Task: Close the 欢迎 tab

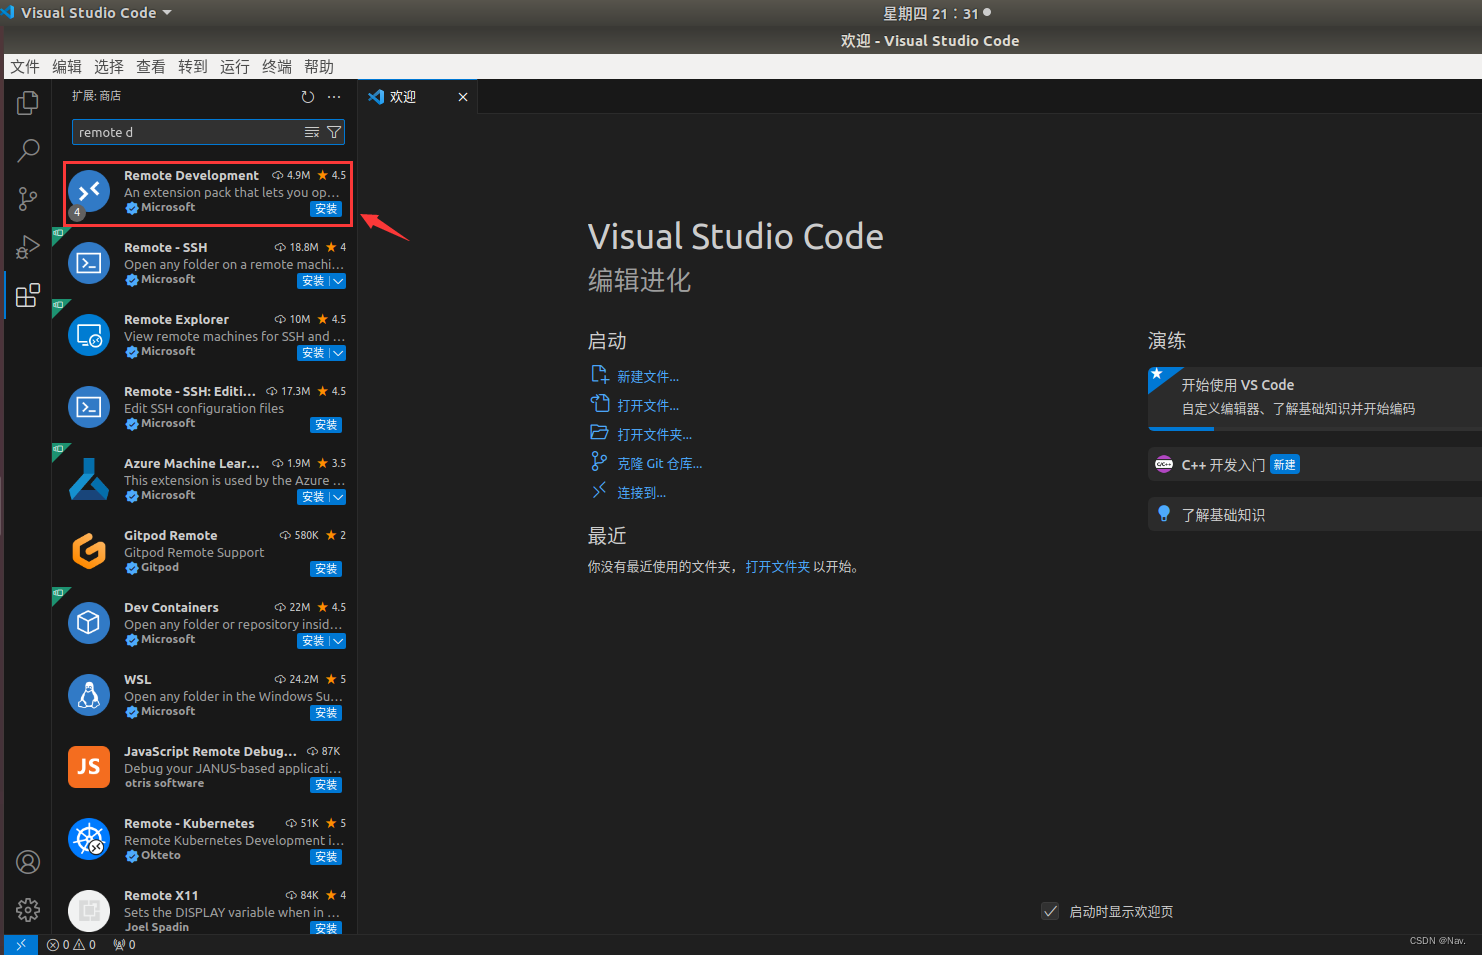Action: [x=463, y=97]
